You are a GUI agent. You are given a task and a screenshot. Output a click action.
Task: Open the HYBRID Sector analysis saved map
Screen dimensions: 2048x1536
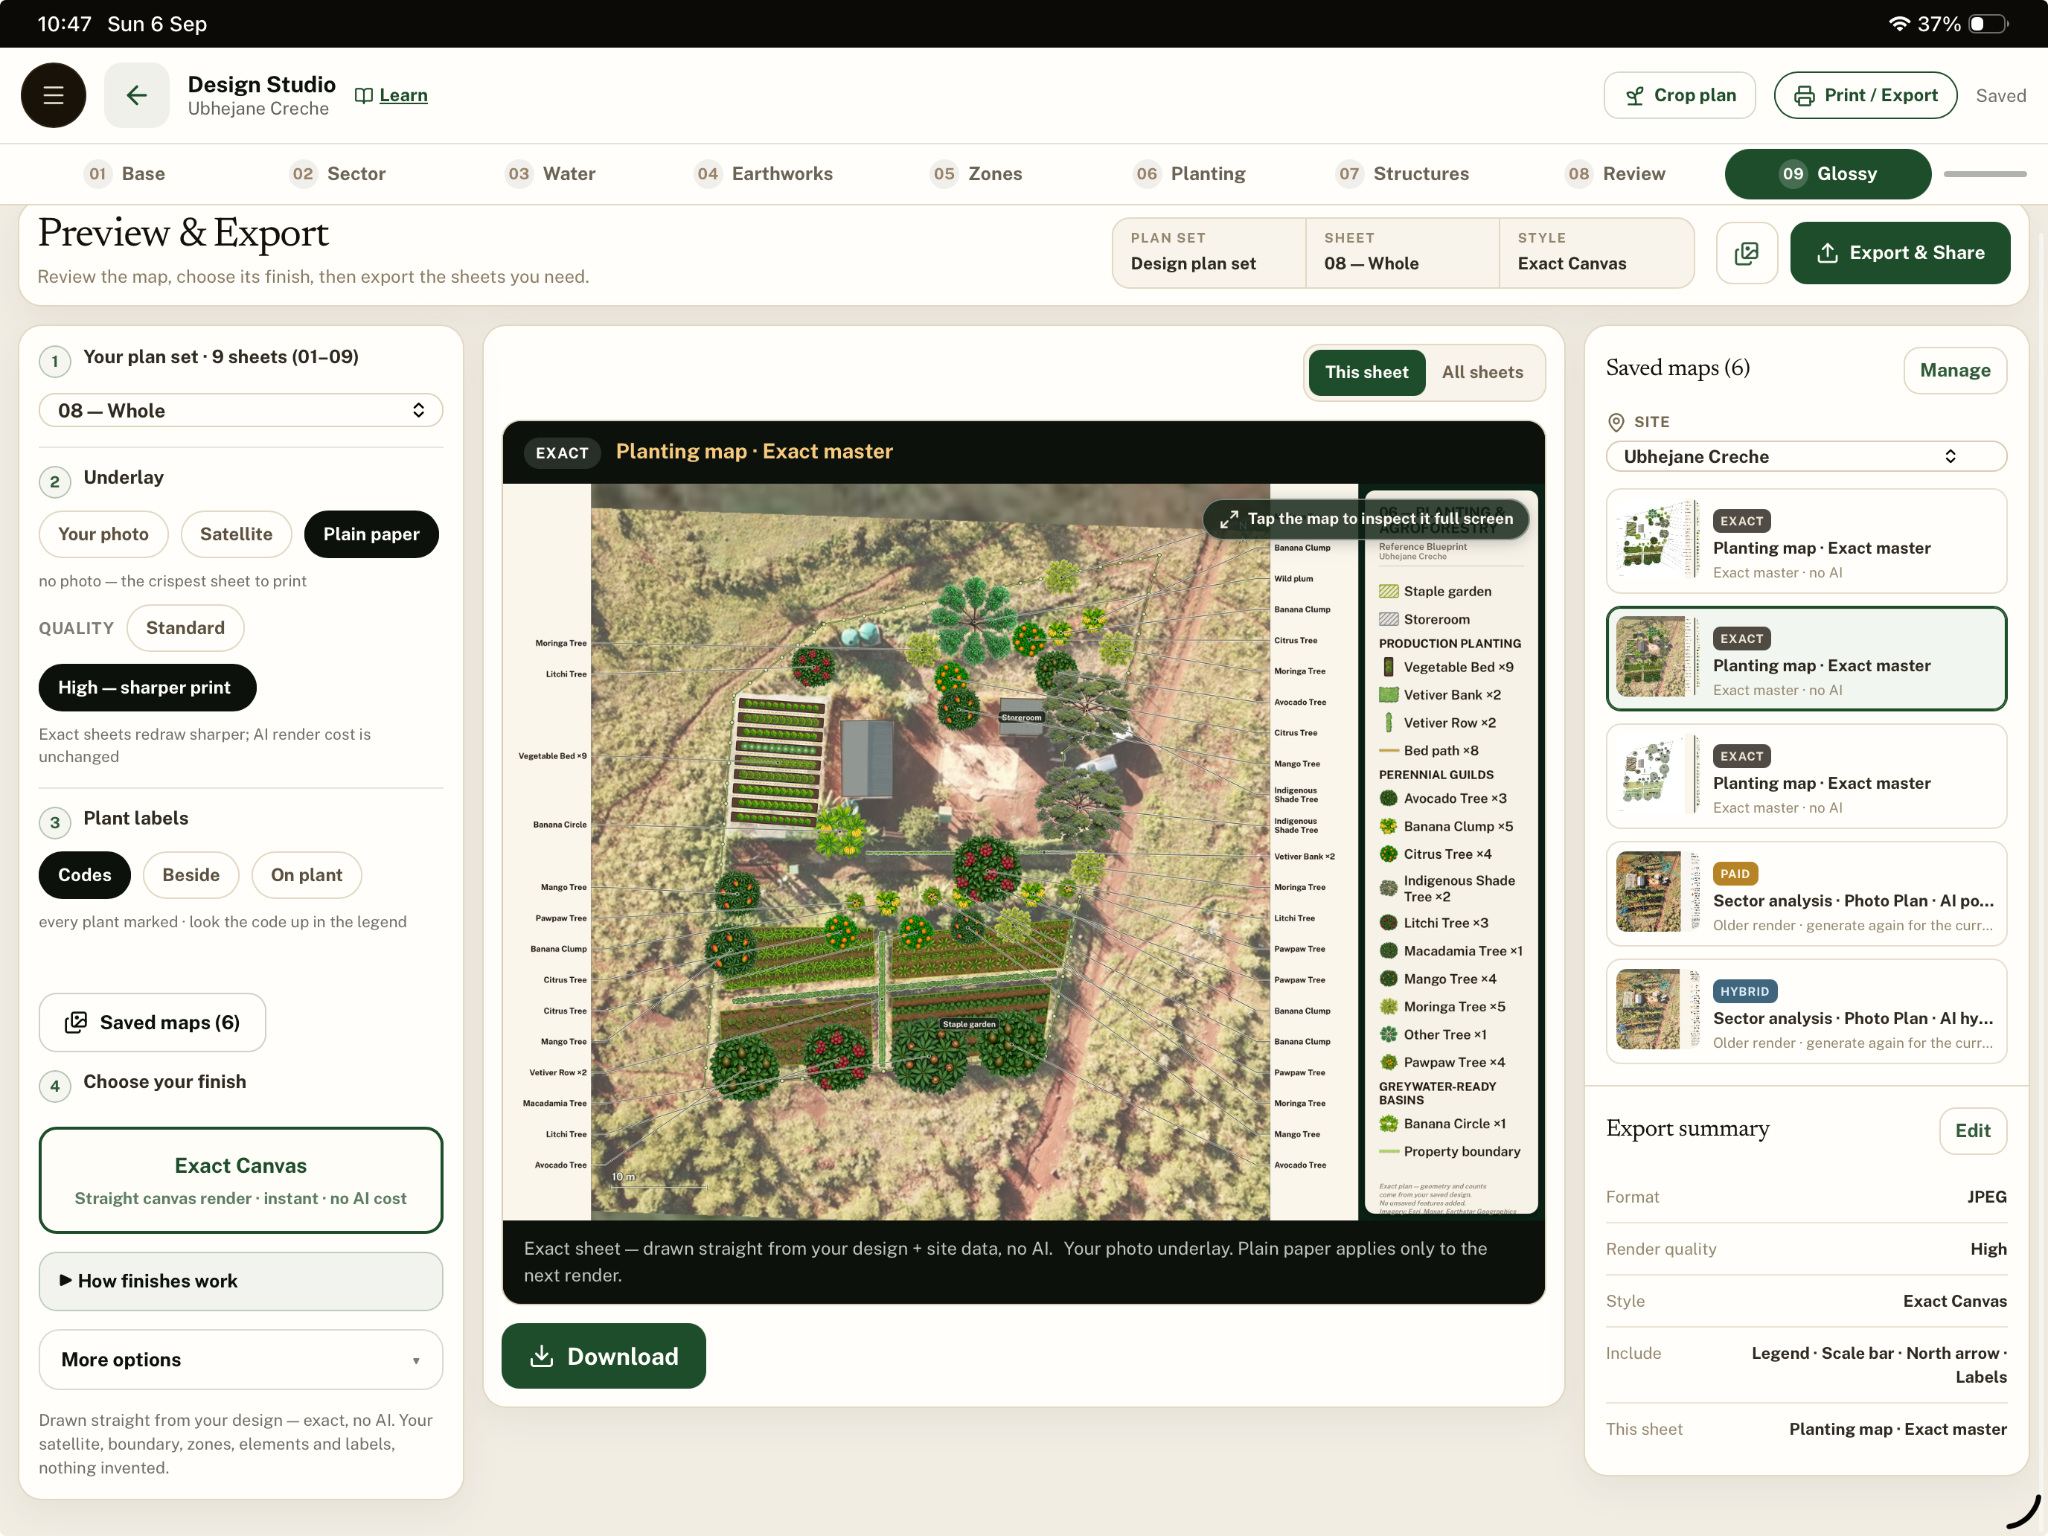[1806, 1011]
